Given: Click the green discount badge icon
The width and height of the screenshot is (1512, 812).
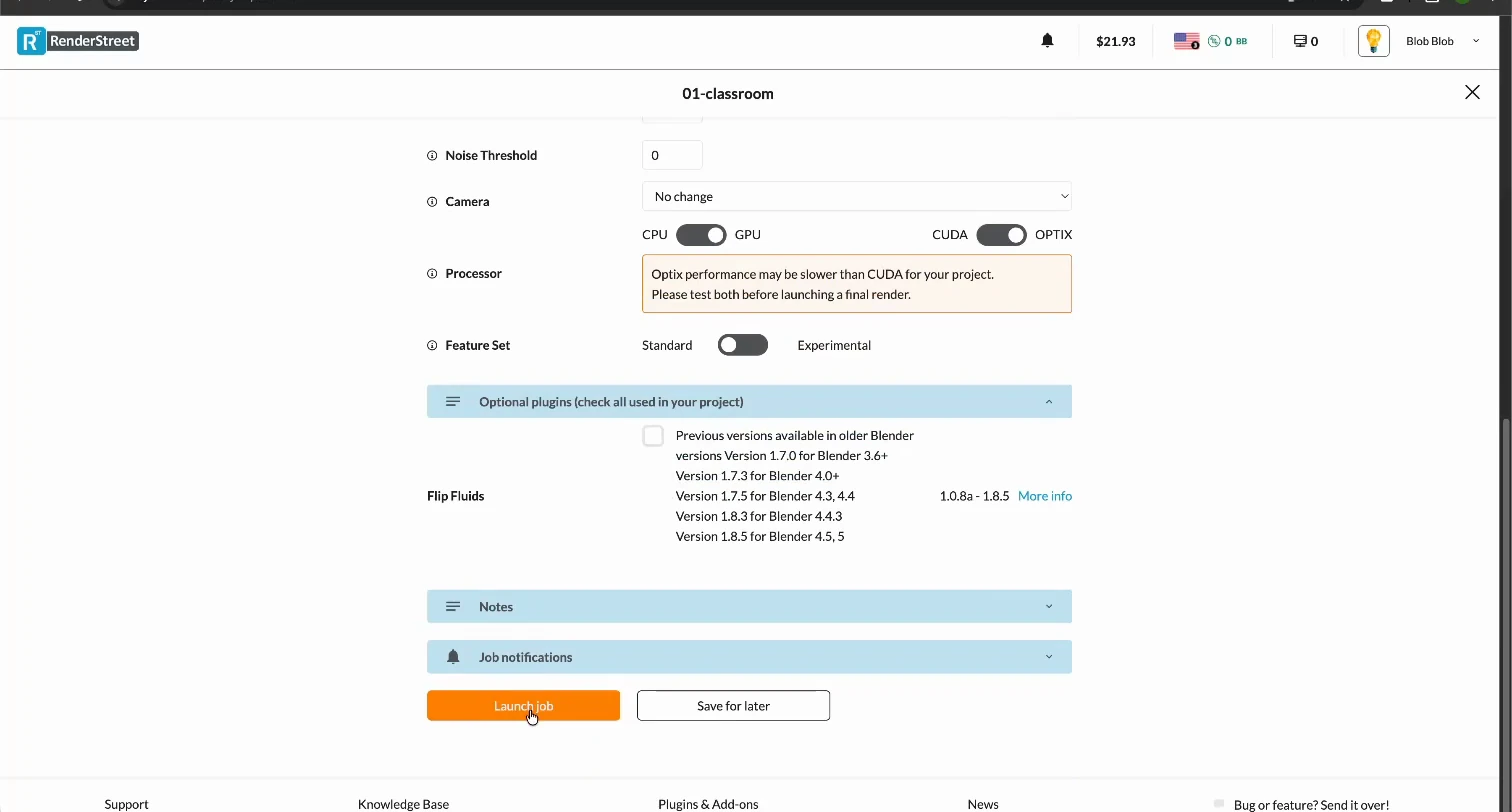Looking at the screenshot, I should (1214, 41).
